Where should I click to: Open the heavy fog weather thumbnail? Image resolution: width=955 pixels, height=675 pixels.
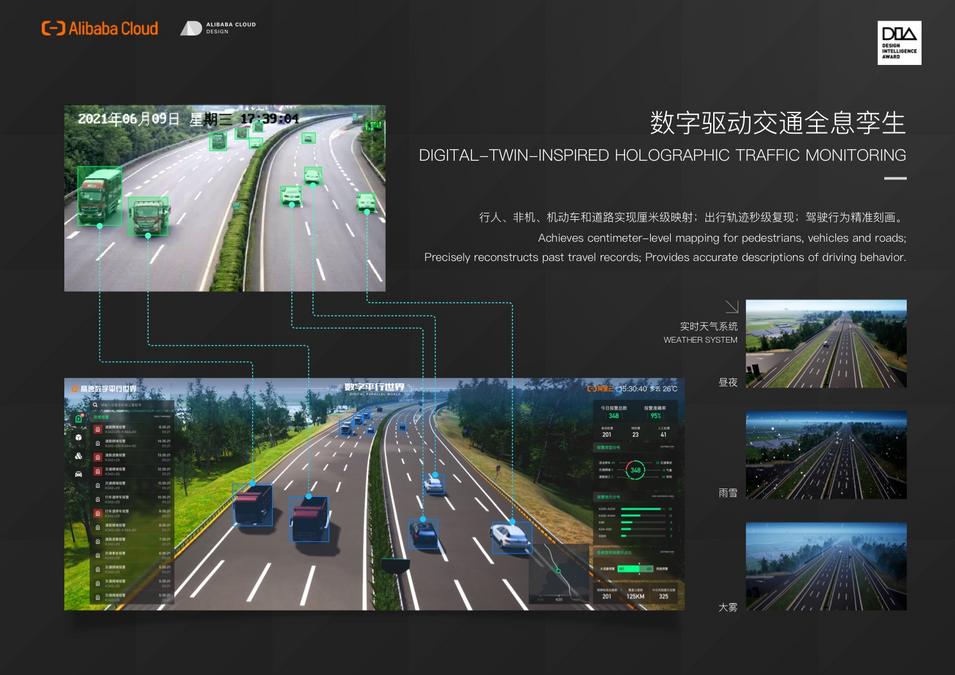coord(826,566)
